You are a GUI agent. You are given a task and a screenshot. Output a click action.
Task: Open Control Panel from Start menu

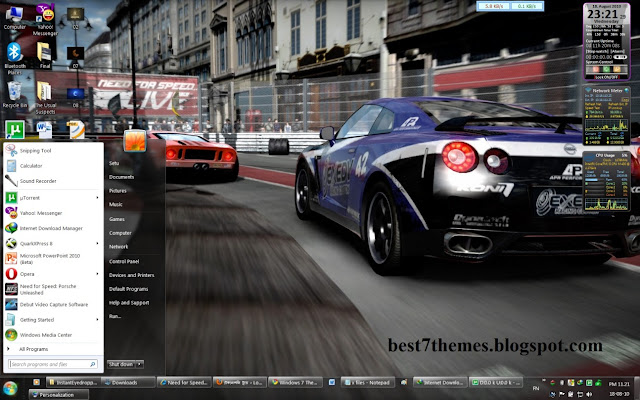click(124, 261)
